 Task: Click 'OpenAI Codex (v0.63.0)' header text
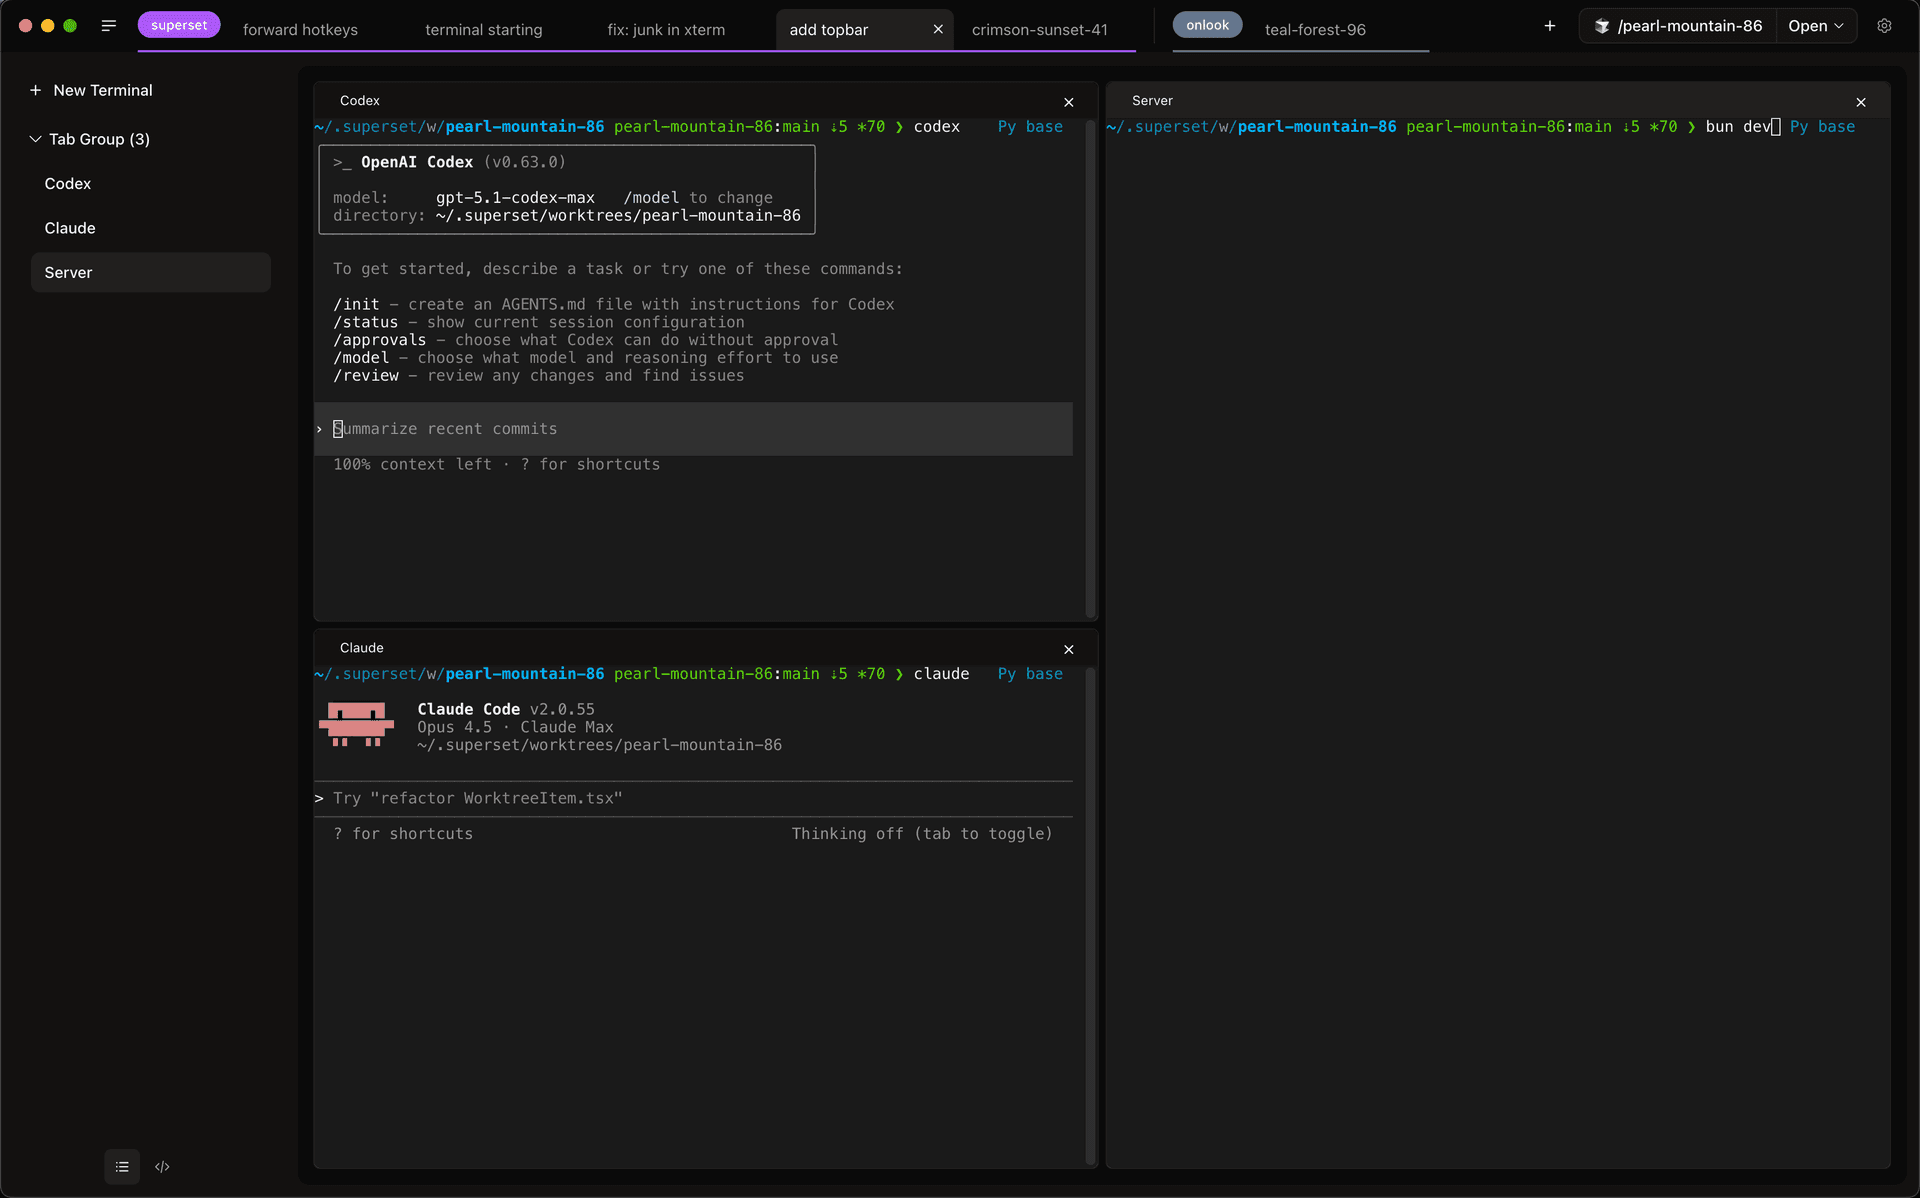click(463, 162)
